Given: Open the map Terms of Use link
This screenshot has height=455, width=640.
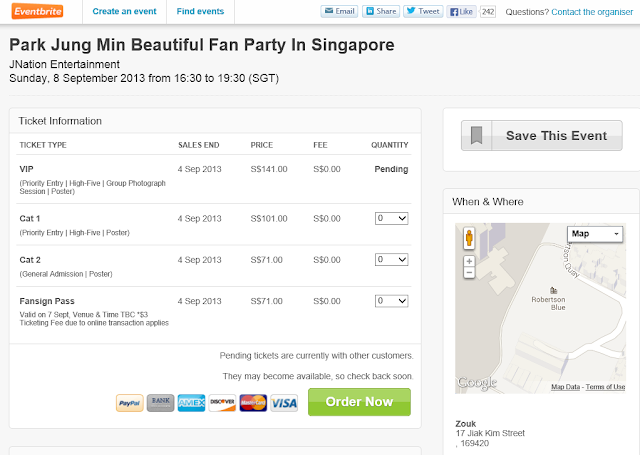Looking at the screenshot, I should (x=605, y=387).
